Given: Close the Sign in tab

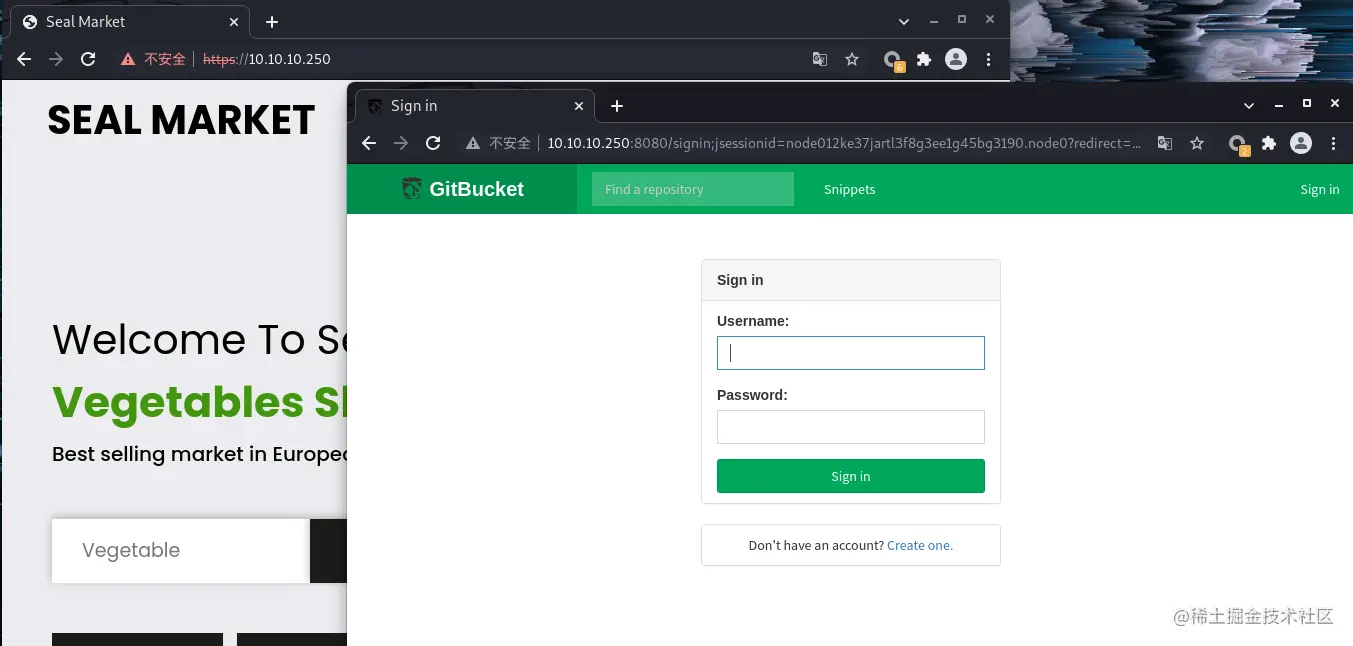Looking at the screenshot, I should point(579,105).
